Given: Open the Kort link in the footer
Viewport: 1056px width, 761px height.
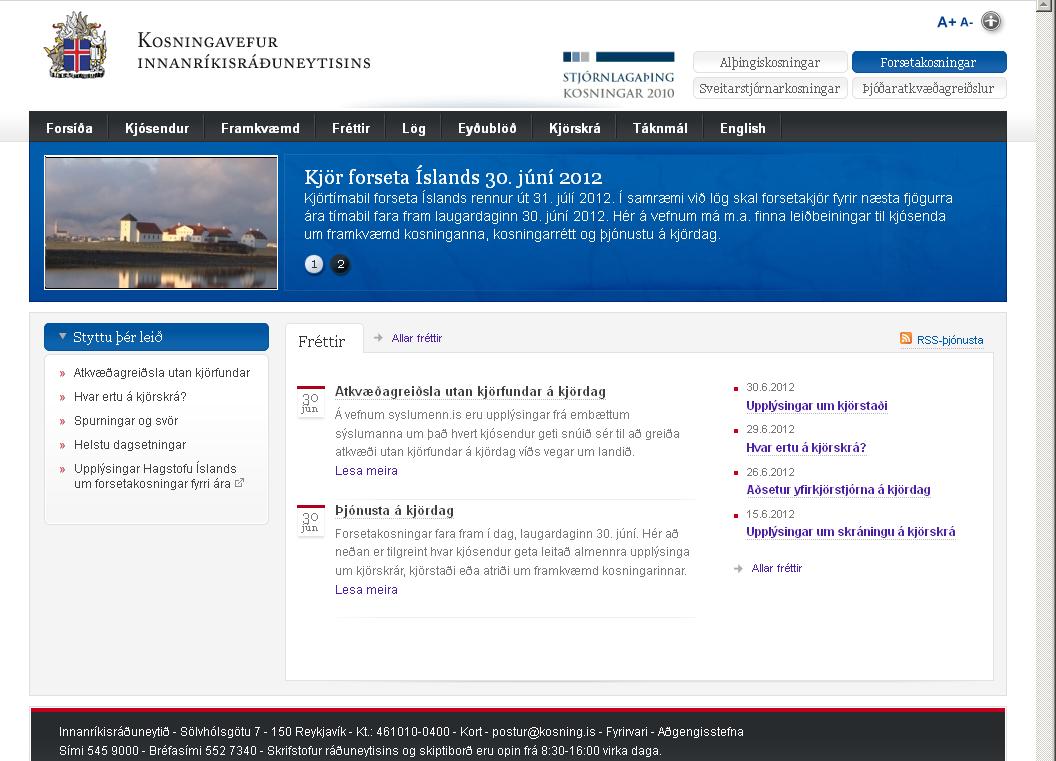Looking at the screenshot, I should (x=471, y=731).
